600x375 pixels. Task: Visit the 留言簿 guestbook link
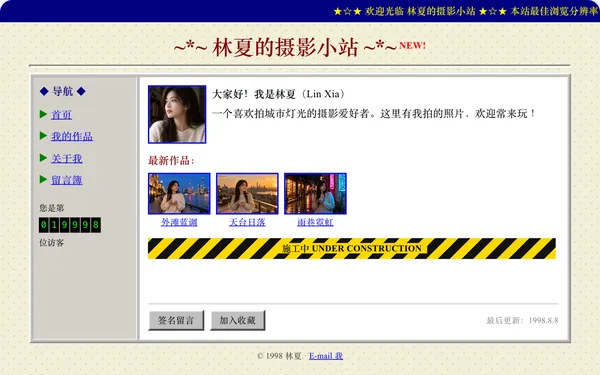click(67, 180)
